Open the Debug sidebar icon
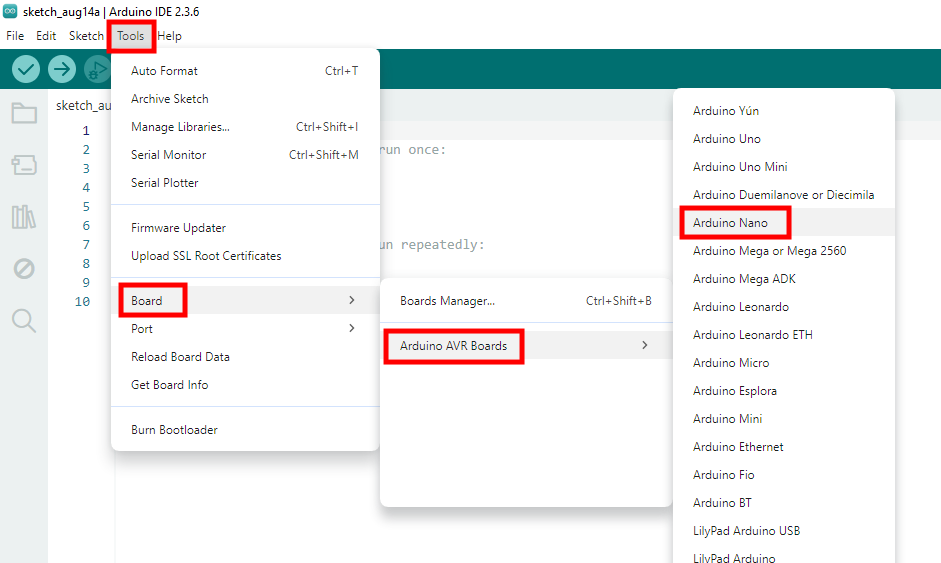 pos(24,268)
